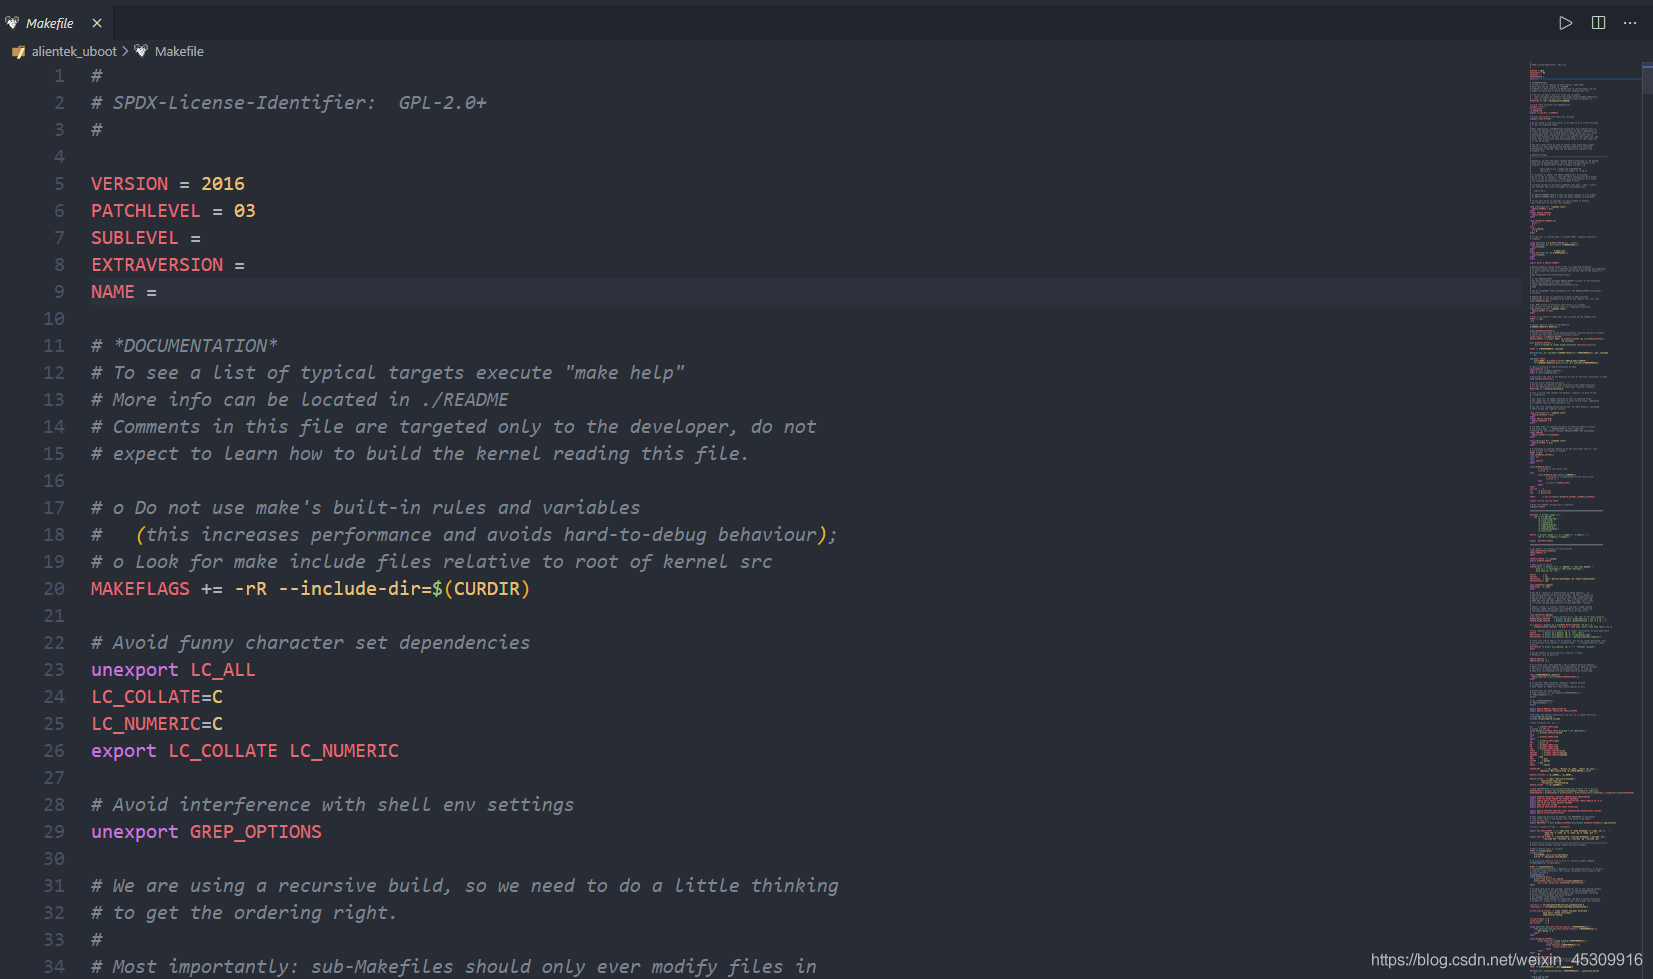Click unexport keyword before LC_ALL
The height and width of the screenshot is (979, 1653).
pyautogui.click(x=135, y=670)
